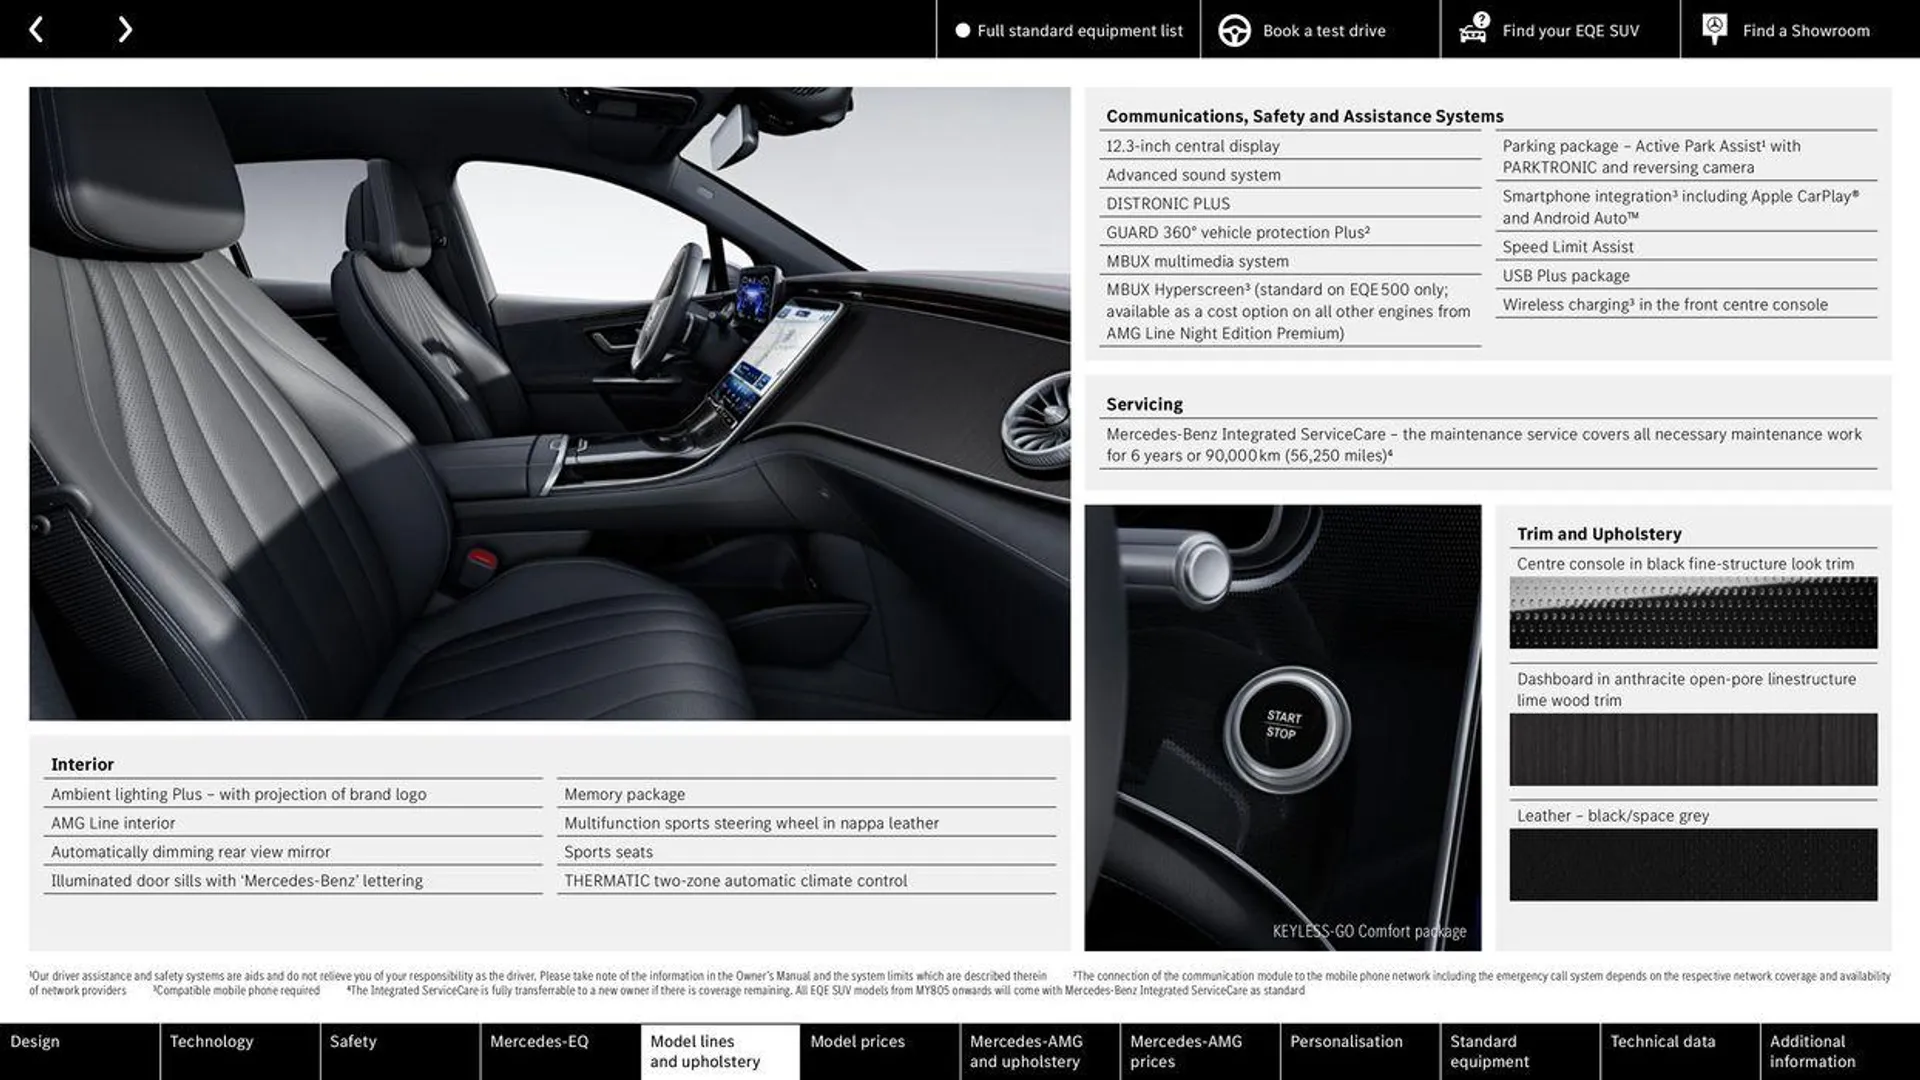Click 'MBUX multimedia system' row
Image resolution: width=1920 pixels, height=1080 pixels.
[1290, 261]
